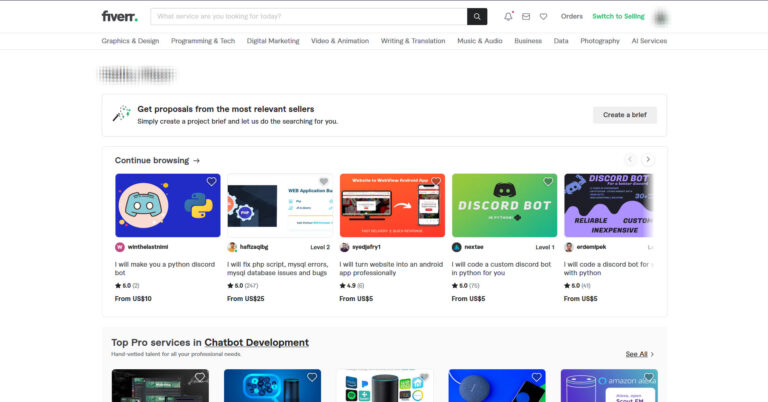Click the Fiverr logo
Image resolution: width=768 pixels, height=402 pixels.
click(120, 16)
